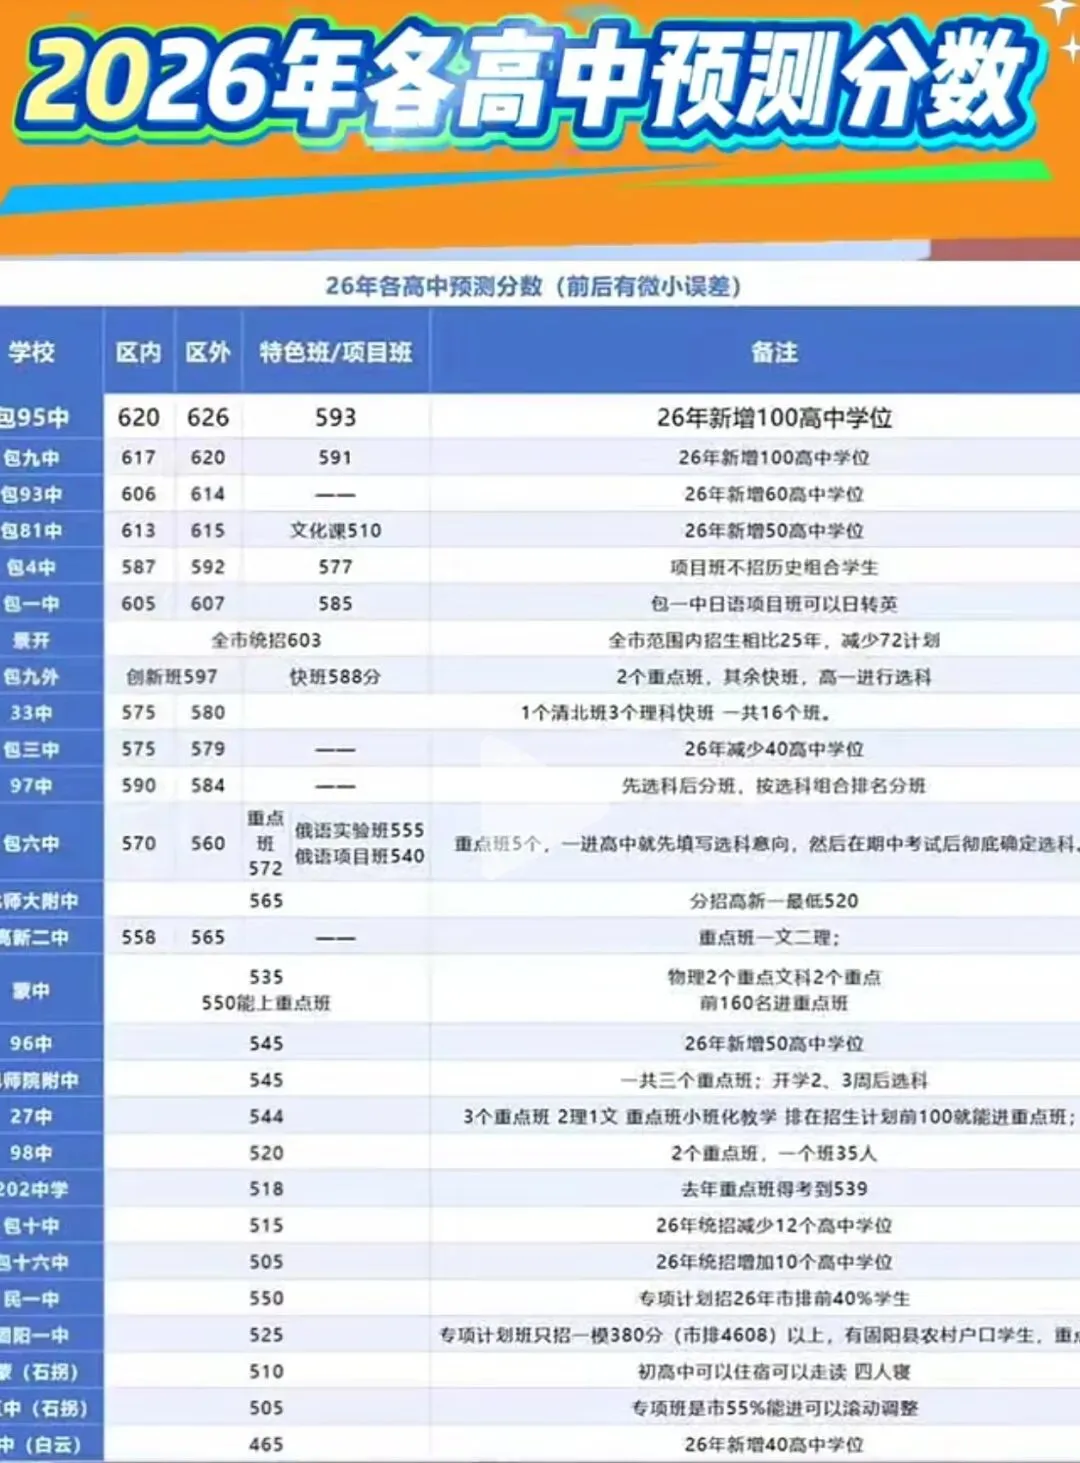This screenshot has height=1463, width=1080.
Task: Click 区外 score 580 for 33中
Action: pos(208,713)
